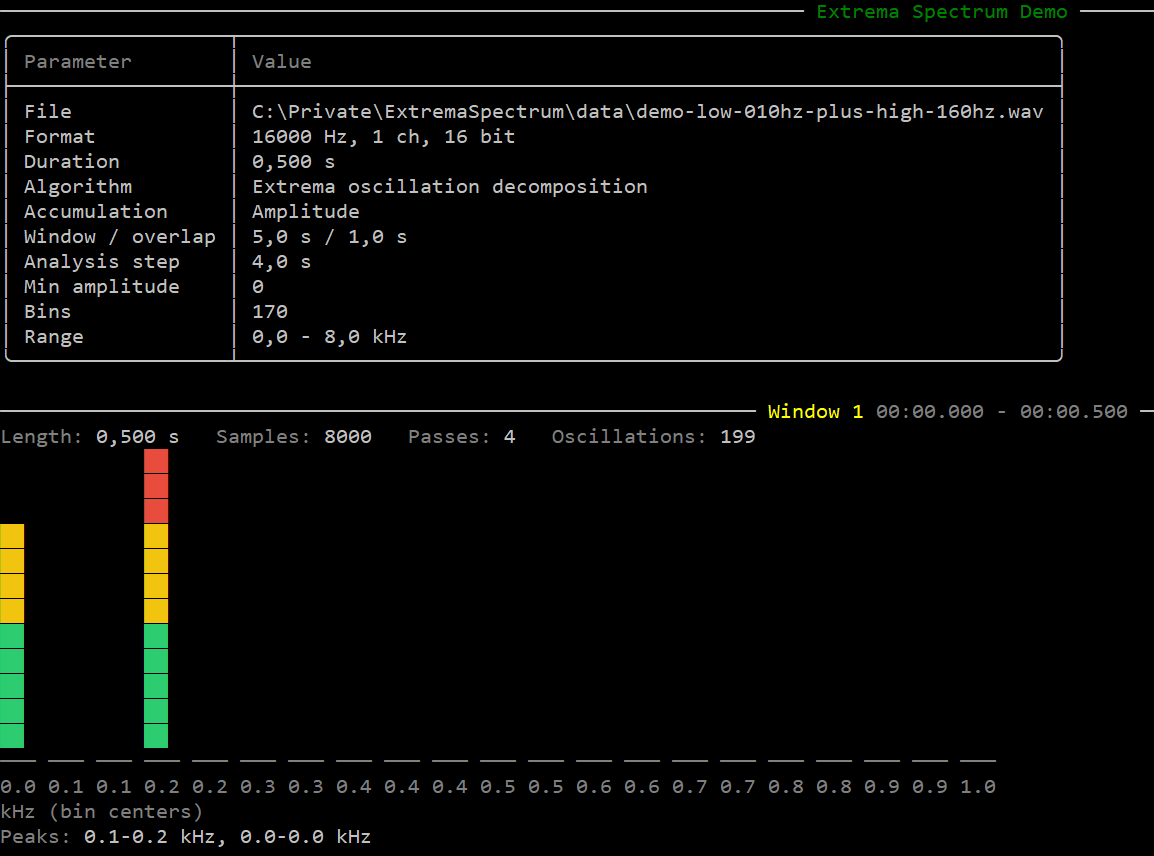This screenshot has height=856, width=1154.
Task: Click the File parameter label
Action: 48,112
